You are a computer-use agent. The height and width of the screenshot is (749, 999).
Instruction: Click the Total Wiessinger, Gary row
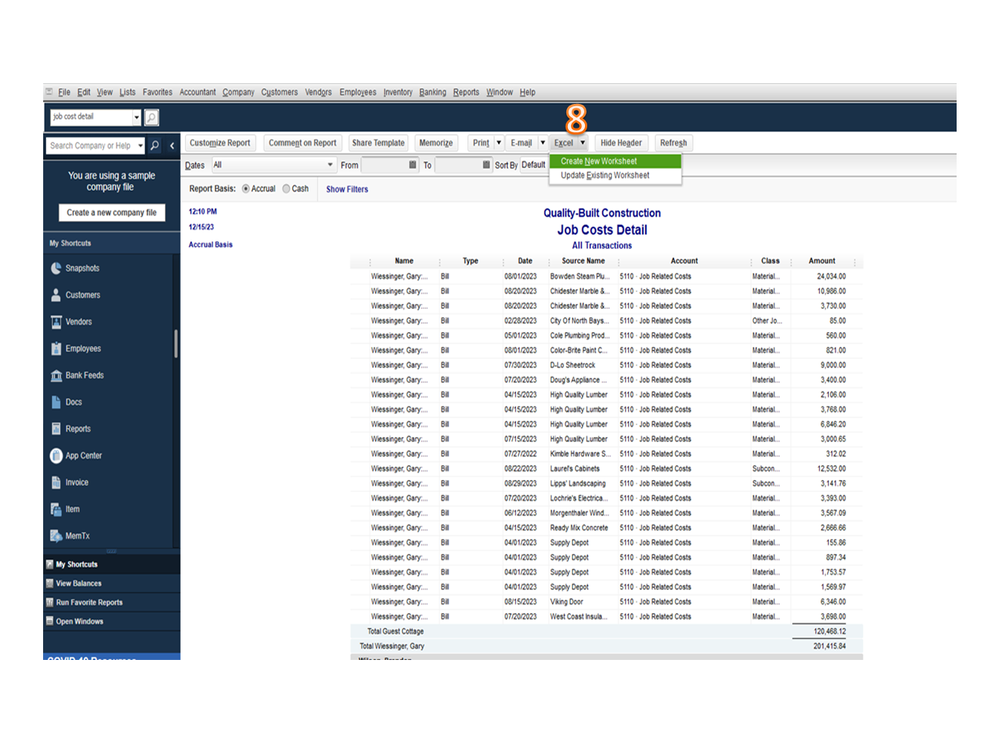click(607, 646)
